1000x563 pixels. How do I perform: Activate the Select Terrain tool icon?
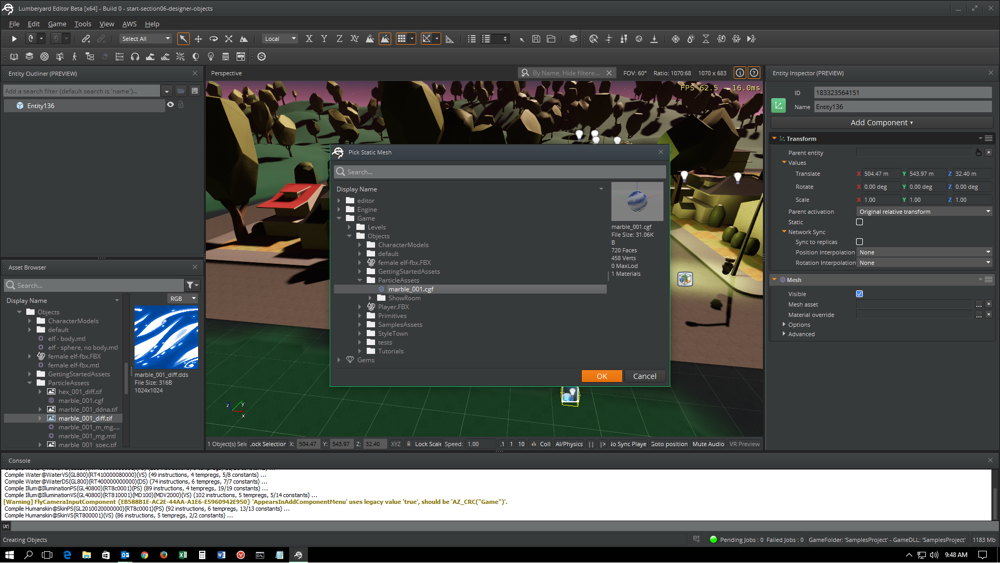click(x=244, y=39)
